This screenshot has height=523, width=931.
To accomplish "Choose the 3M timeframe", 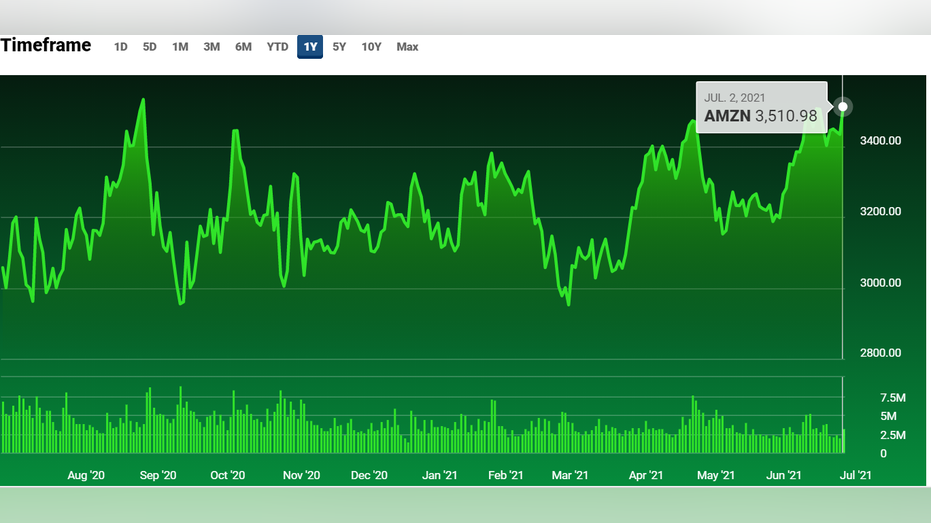I will [x=211, y=47].
